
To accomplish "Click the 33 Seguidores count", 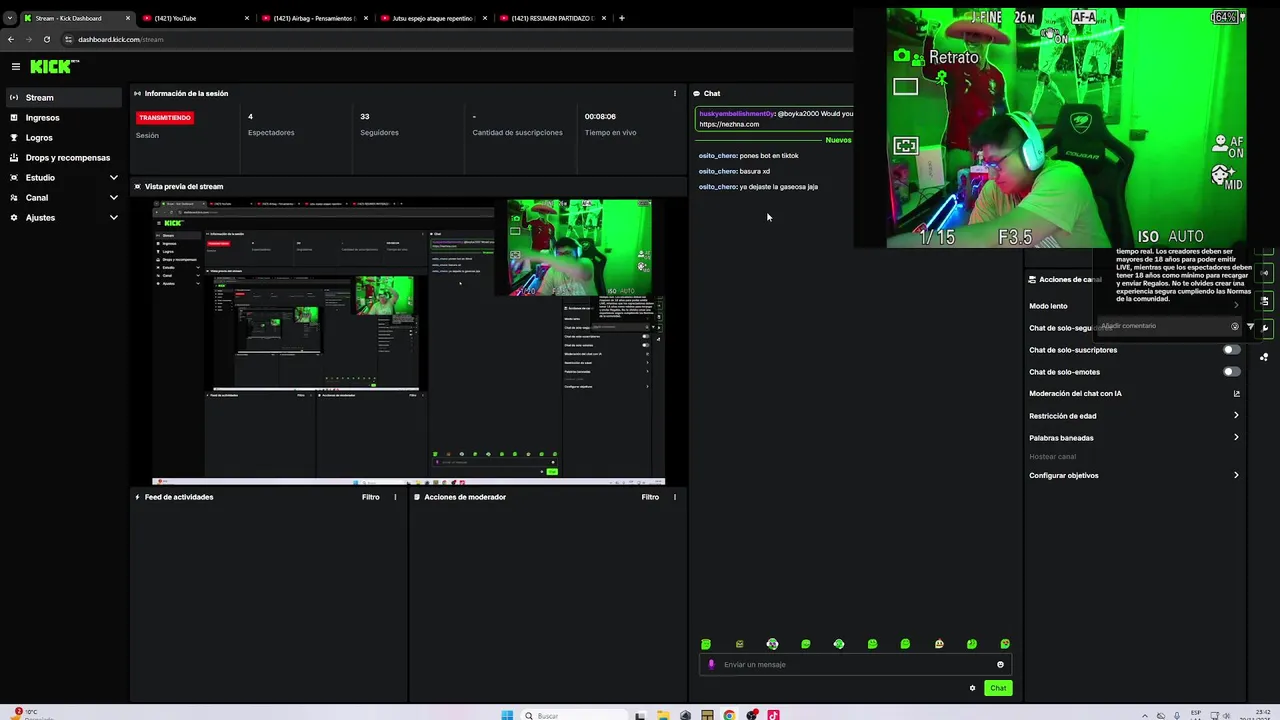I will [365, 117].
